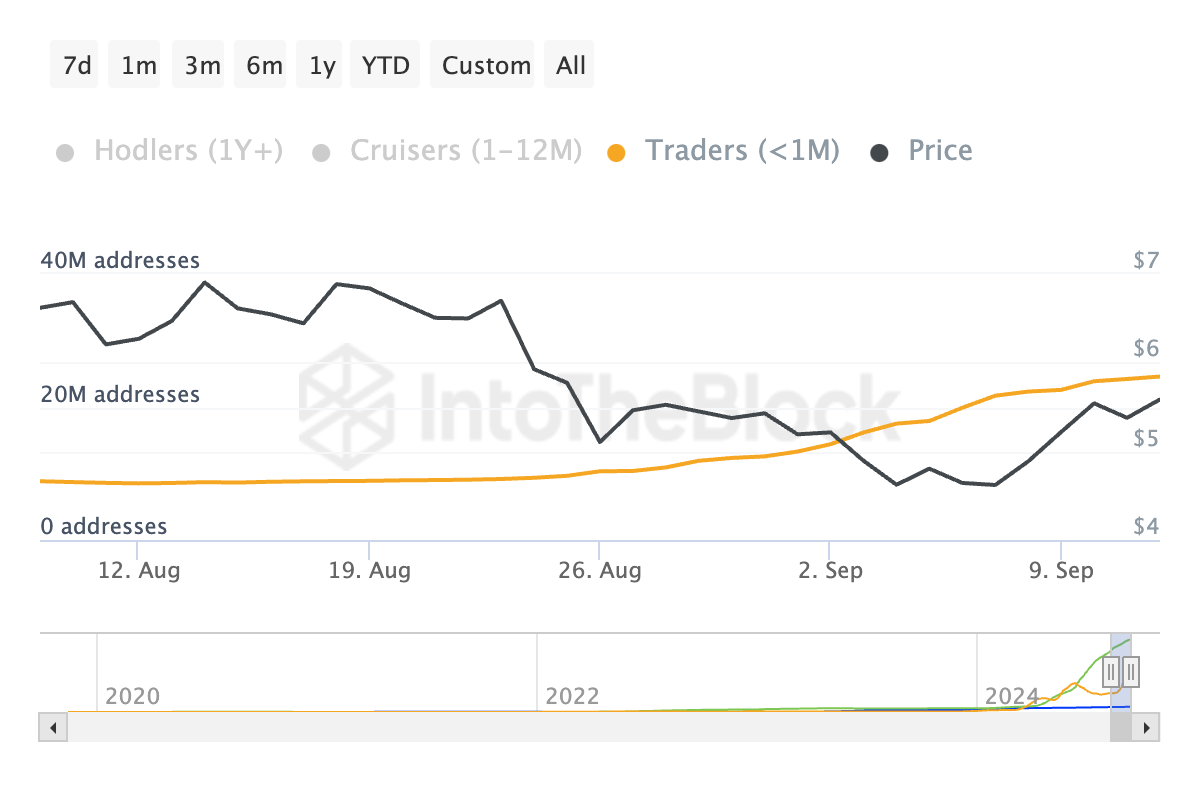Open the Custom date range picker

coord(486,66)
